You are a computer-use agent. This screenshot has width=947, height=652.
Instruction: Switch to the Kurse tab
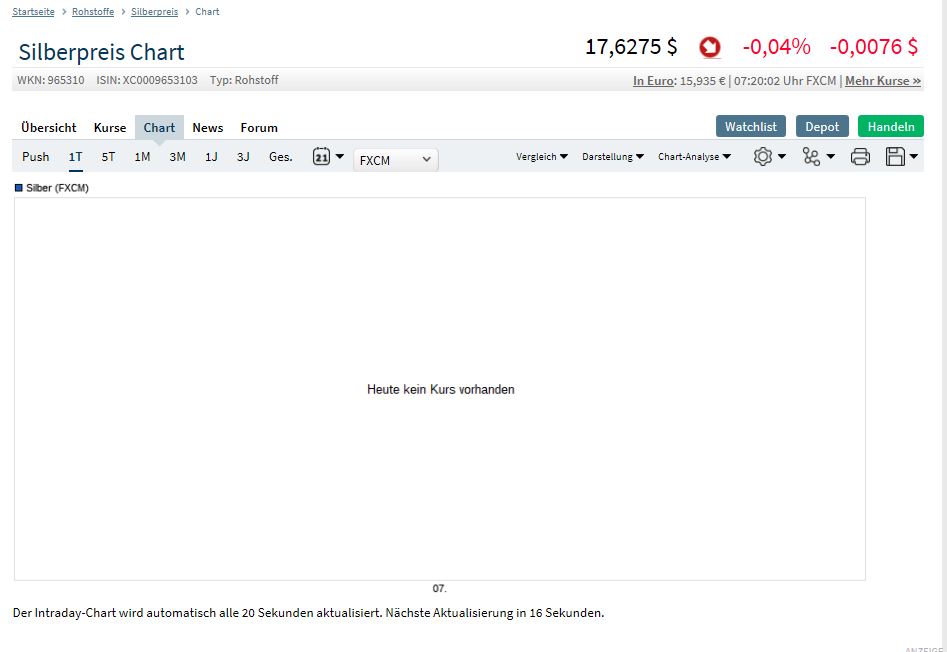click(110, 127)
